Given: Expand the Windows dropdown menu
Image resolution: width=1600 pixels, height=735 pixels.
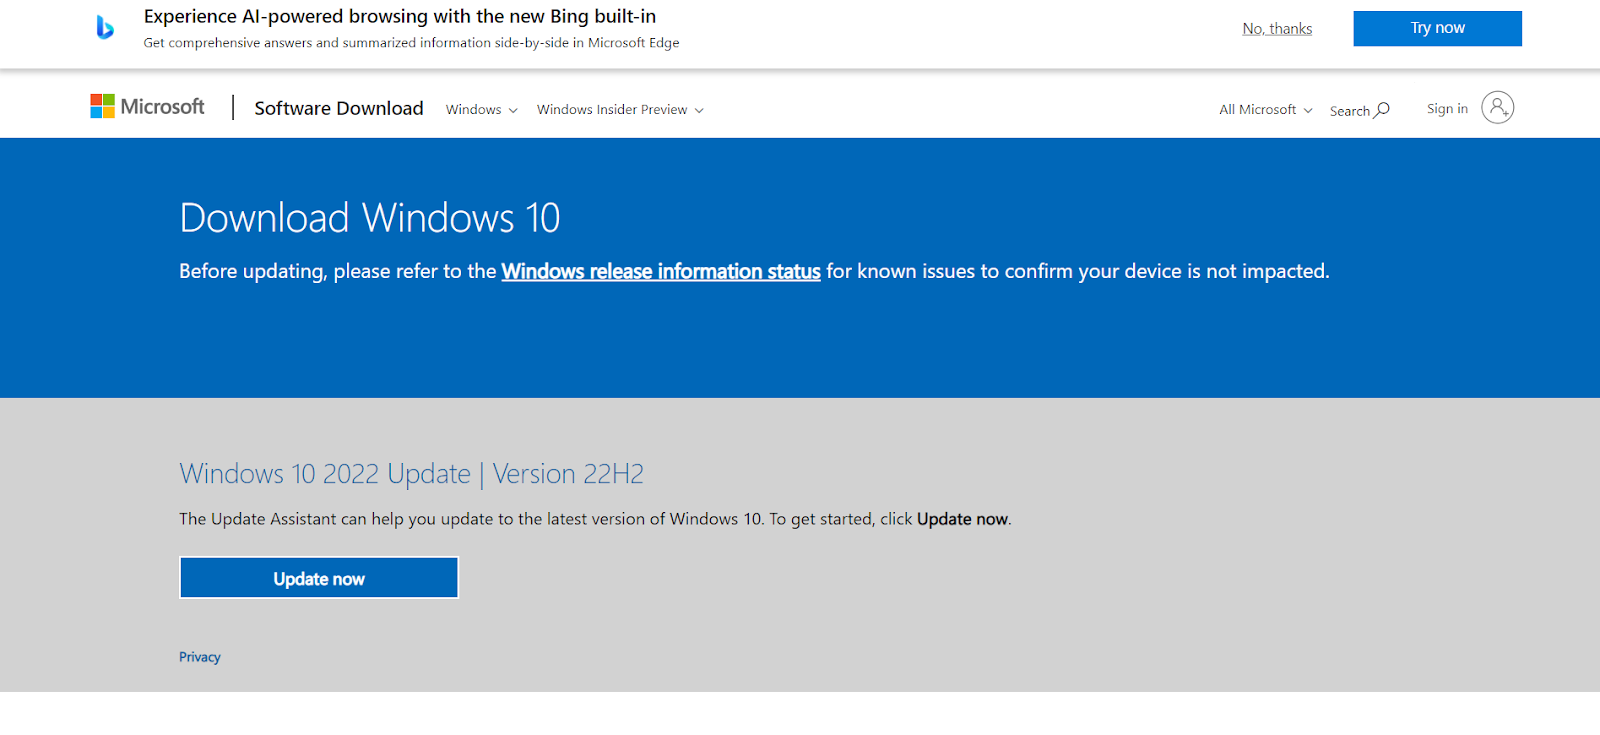Looking at the screenshot, I should coord(481,110).
